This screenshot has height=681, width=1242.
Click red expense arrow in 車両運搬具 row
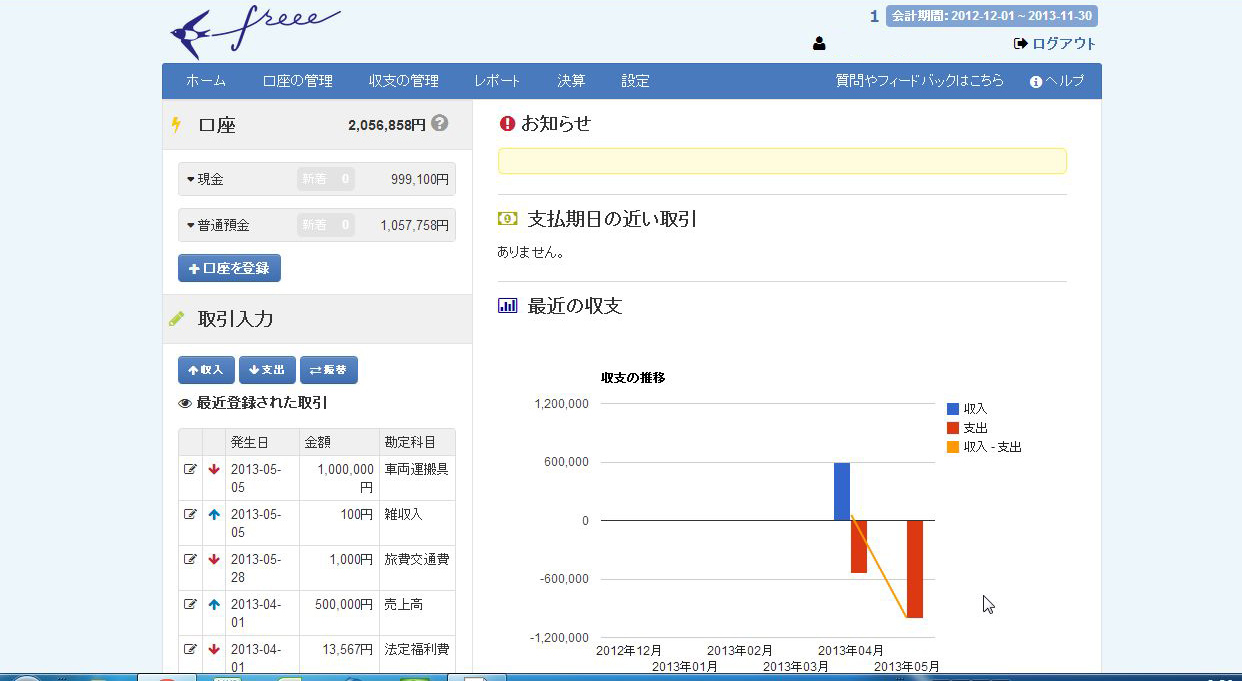(x=214, y=469)
